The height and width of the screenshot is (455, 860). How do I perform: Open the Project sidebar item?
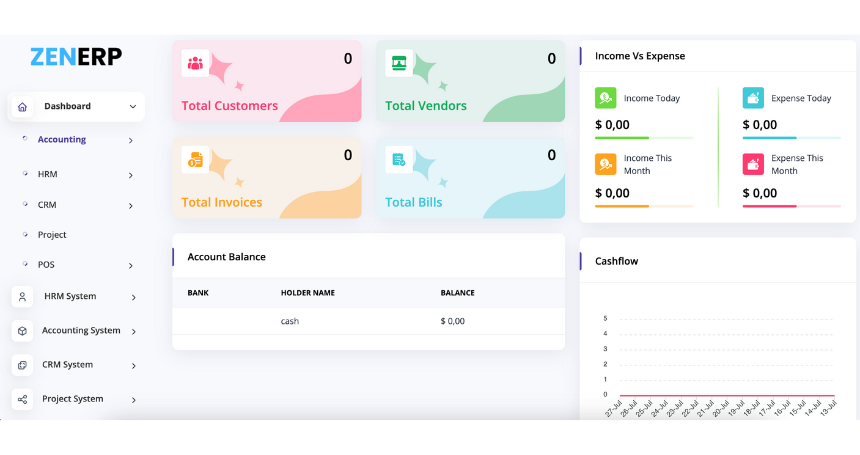52,235
